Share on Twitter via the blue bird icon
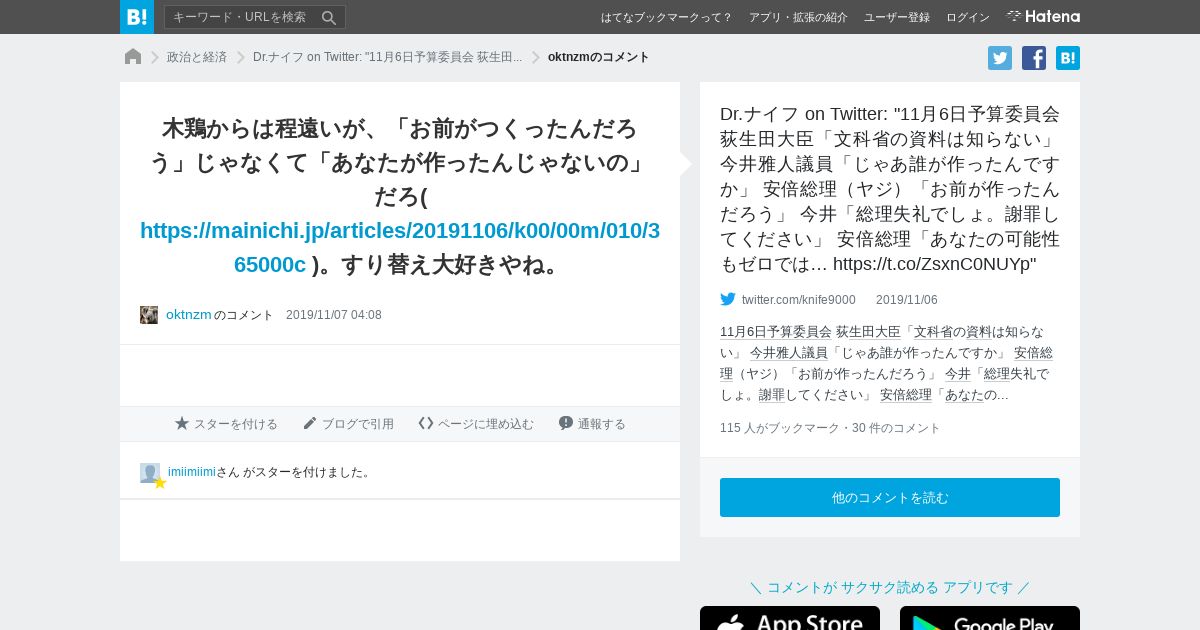1200x630 pixels. tap(1000, 58)
